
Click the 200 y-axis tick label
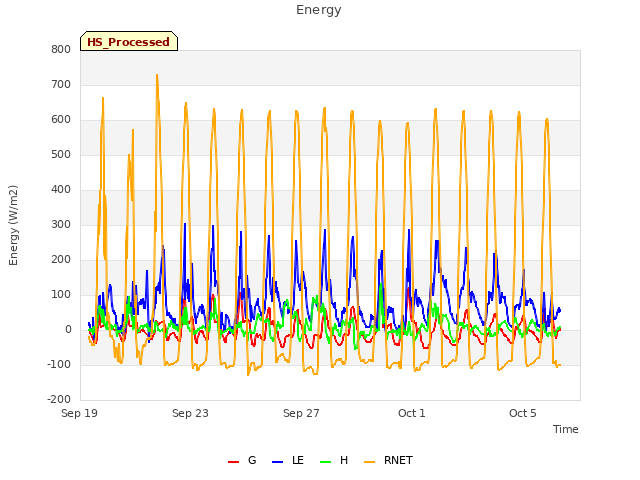(x=61, y=260)
